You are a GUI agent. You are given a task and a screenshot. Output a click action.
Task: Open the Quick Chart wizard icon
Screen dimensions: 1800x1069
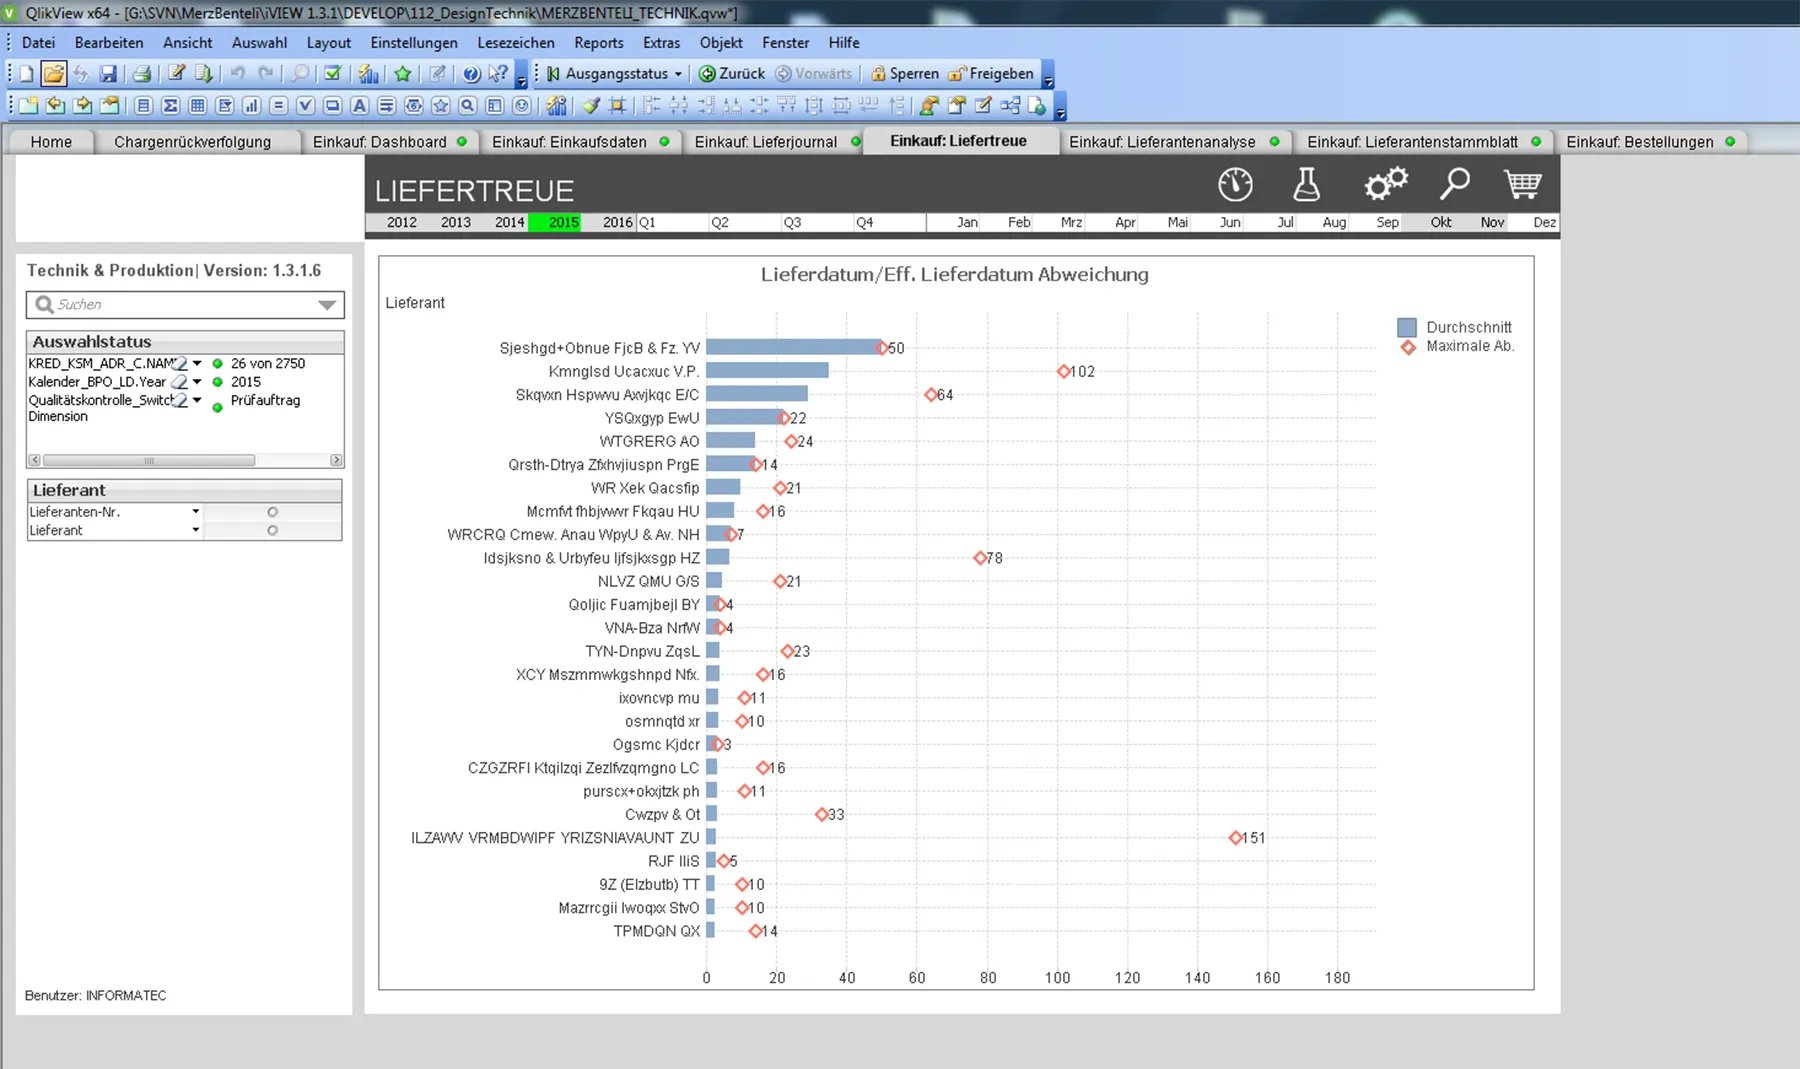click(369, 74)
